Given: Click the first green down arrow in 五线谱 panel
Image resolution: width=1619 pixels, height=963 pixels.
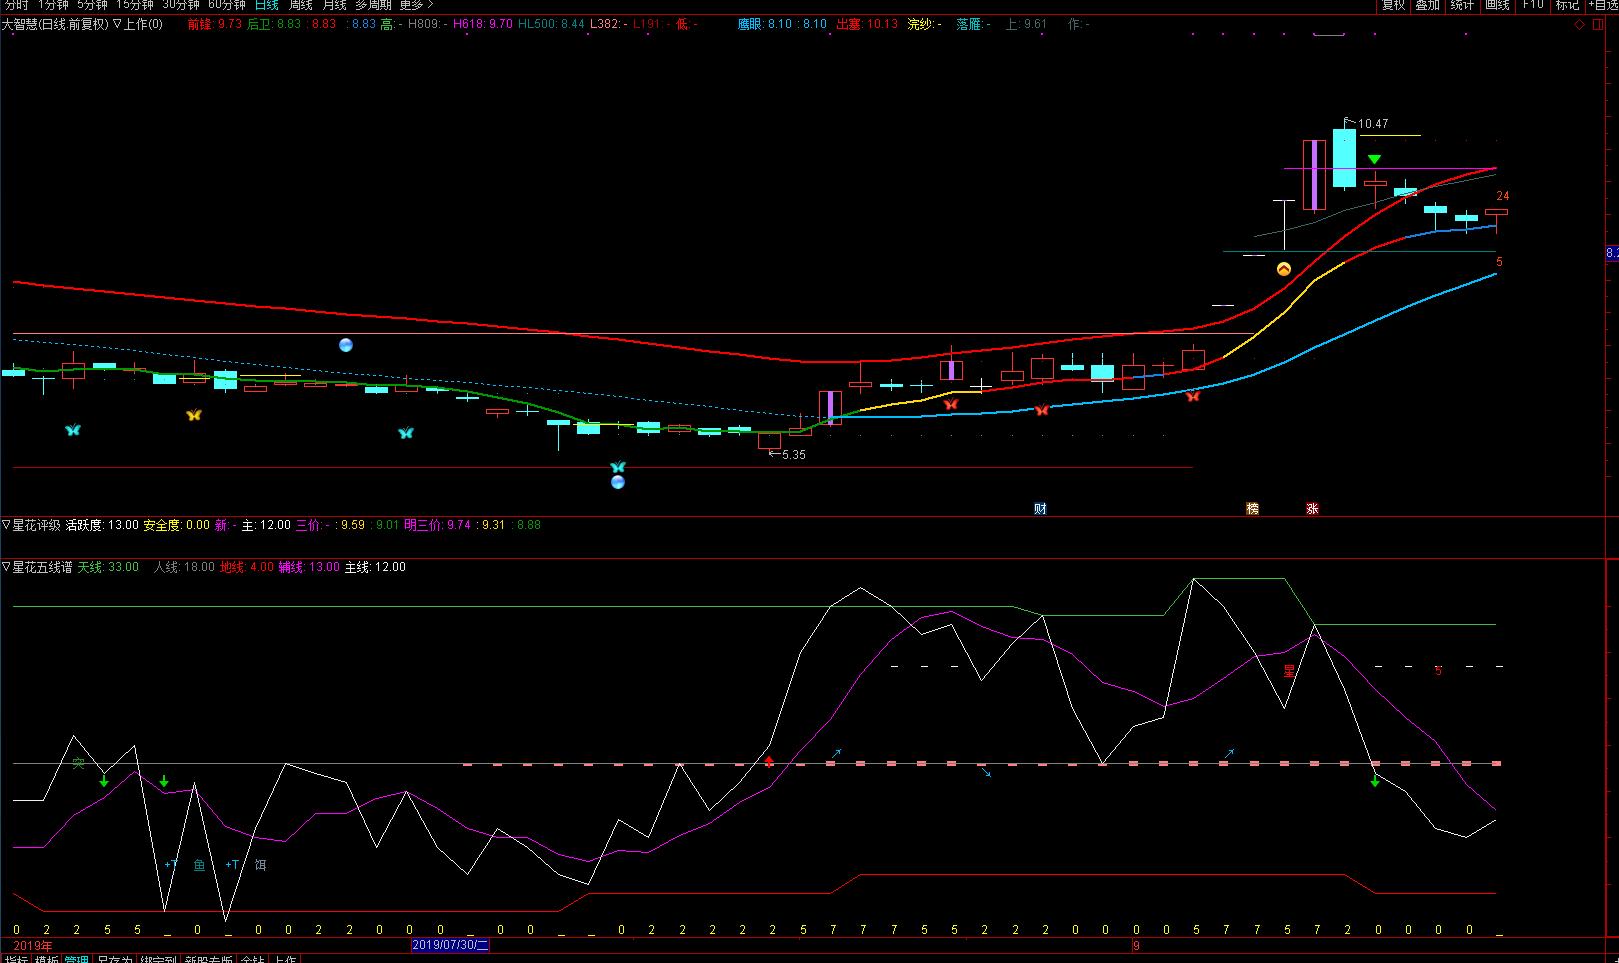Looking at the screenshot, I should 104,781.
